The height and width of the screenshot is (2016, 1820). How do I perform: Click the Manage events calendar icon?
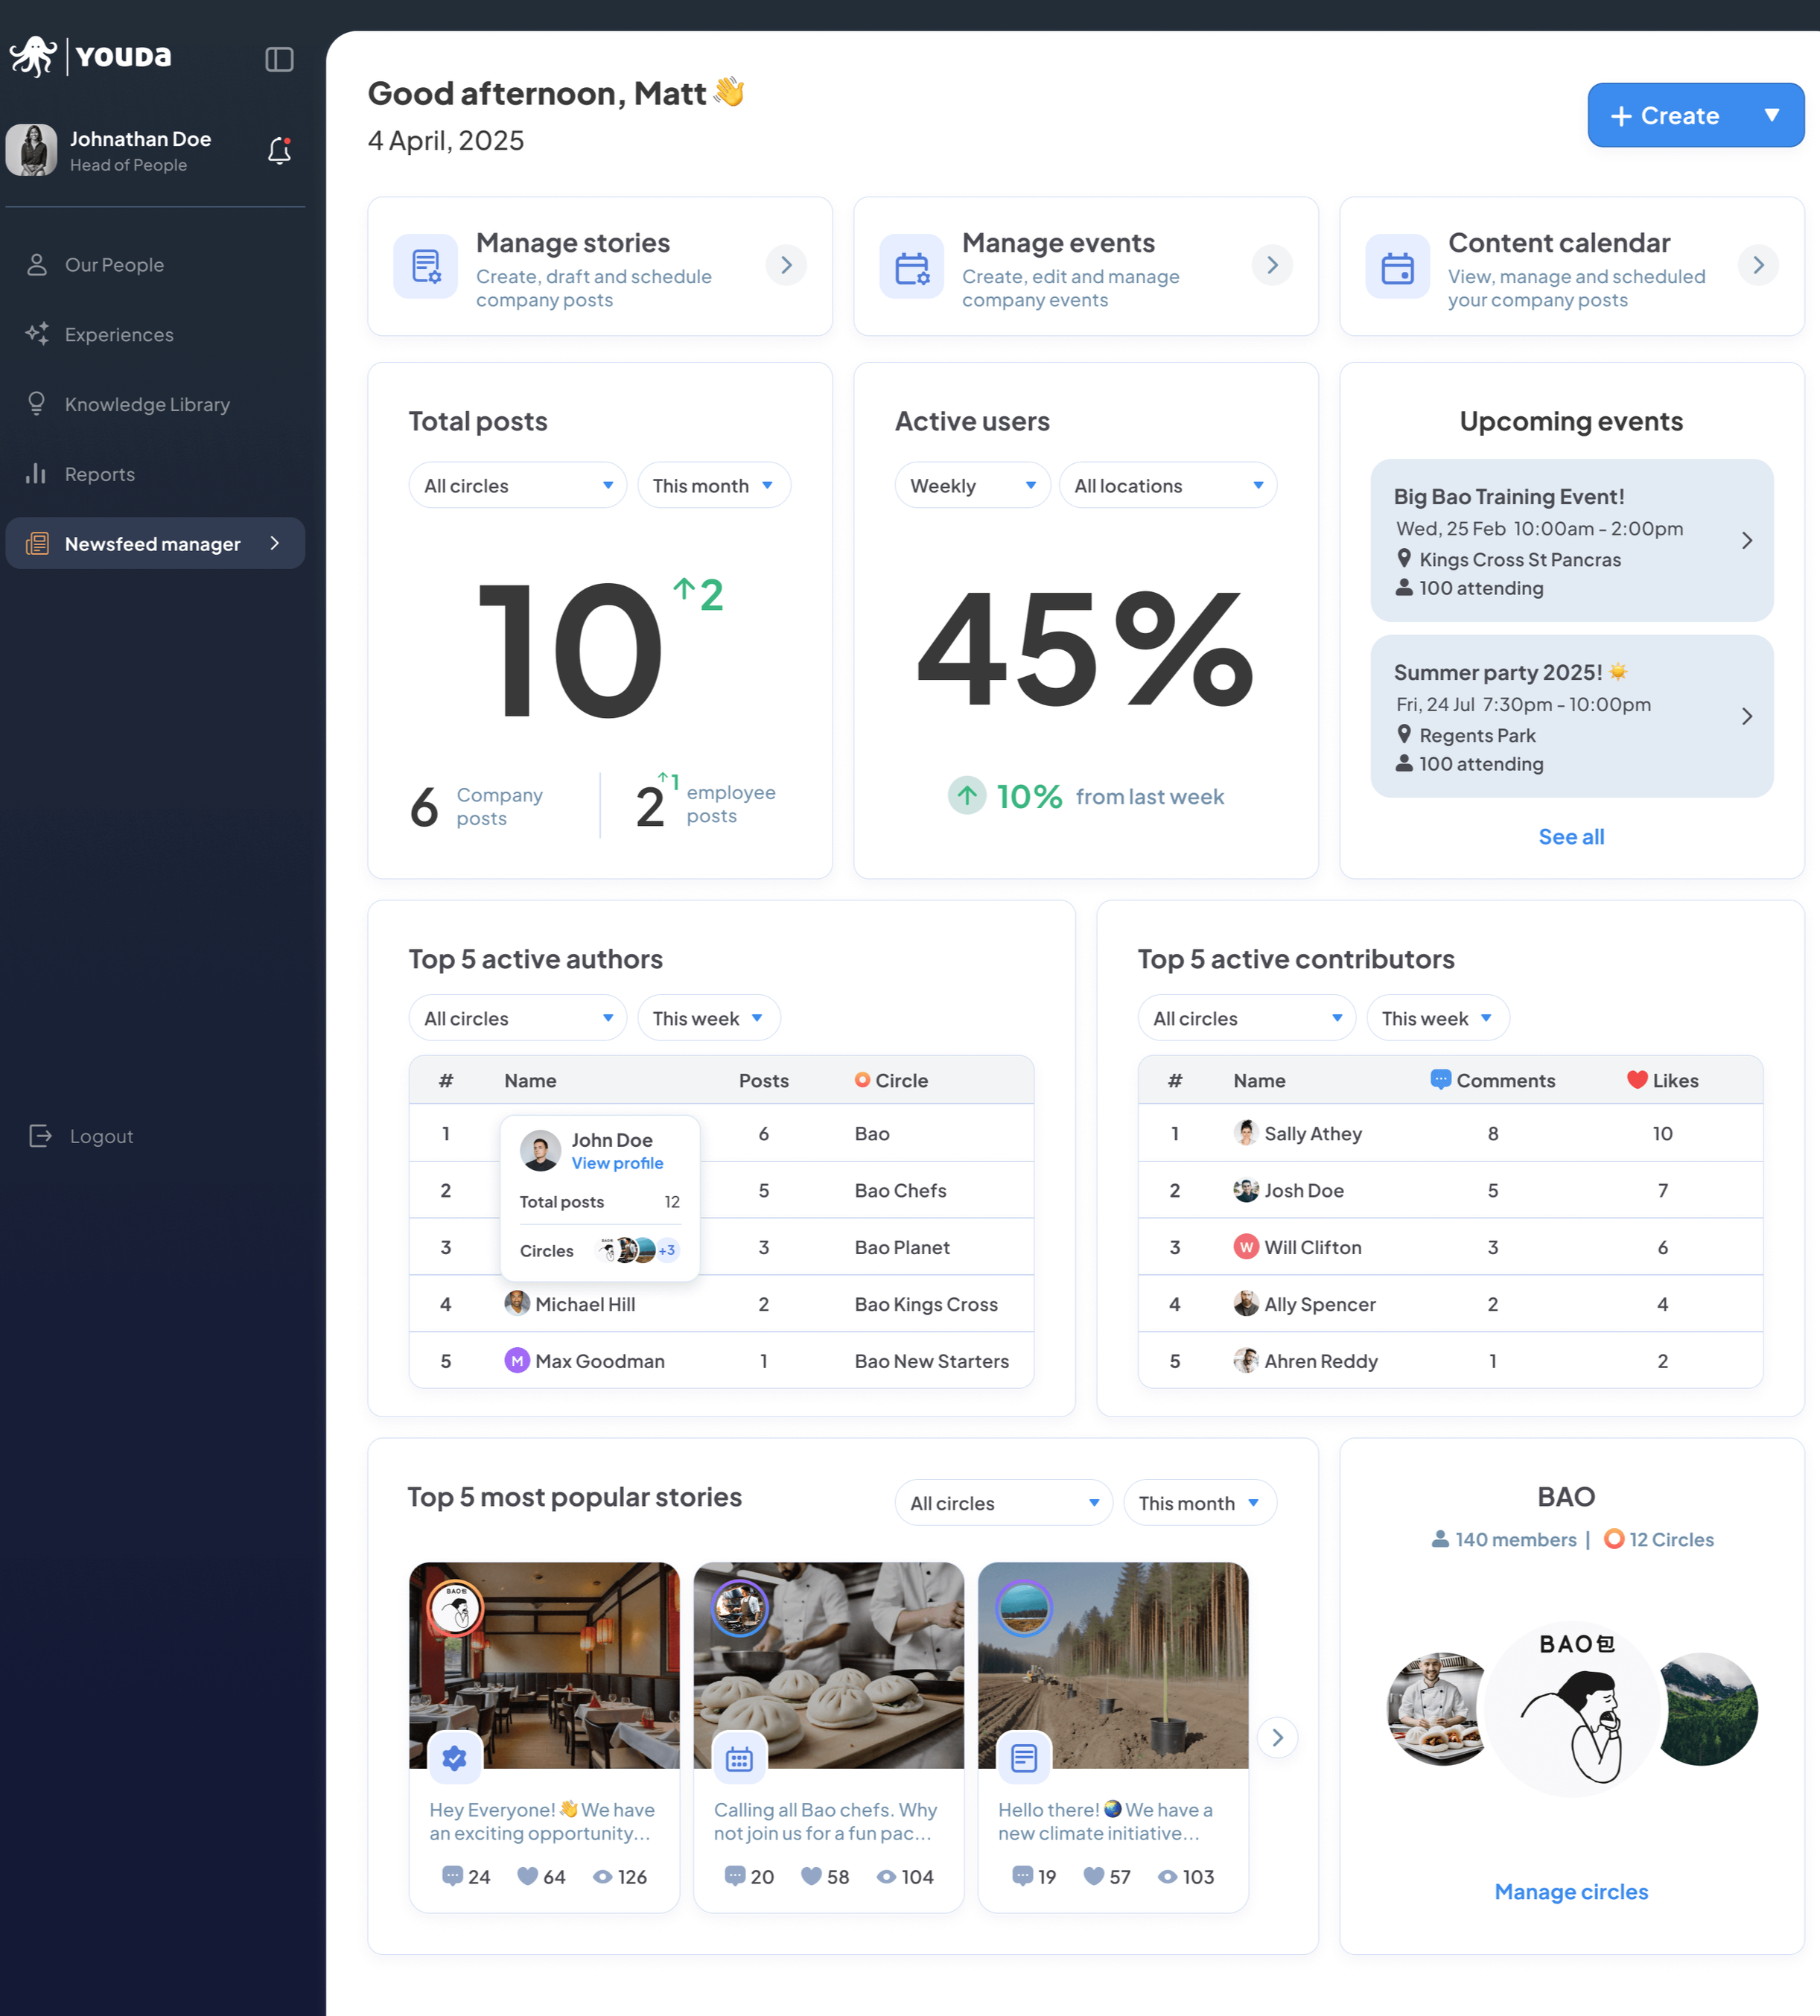tap(911, 266)
